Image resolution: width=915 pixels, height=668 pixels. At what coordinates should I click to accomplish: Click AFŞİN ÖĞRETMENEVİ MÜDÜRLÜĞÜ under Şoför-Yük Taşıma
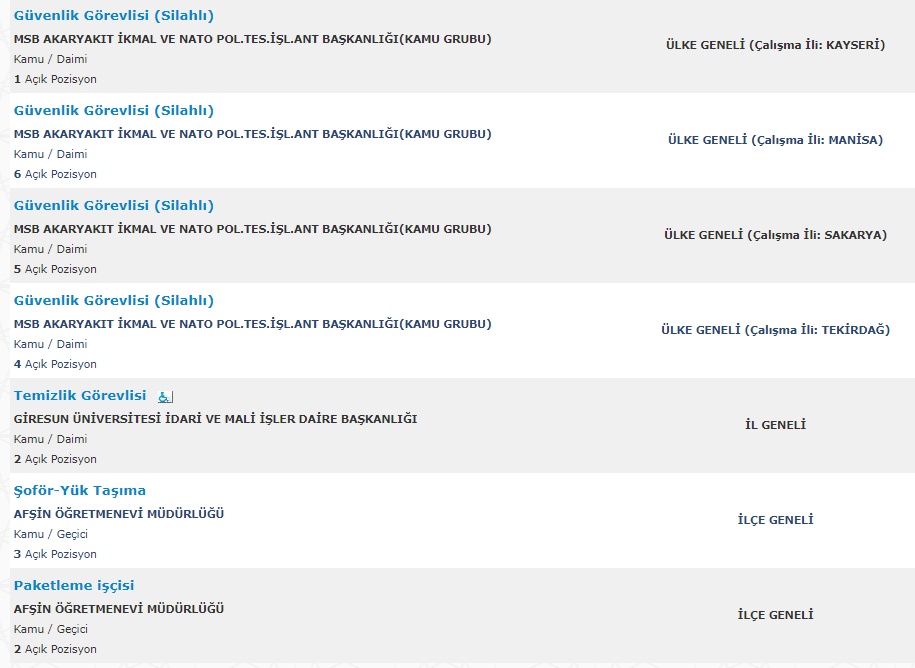coord(119,514)
